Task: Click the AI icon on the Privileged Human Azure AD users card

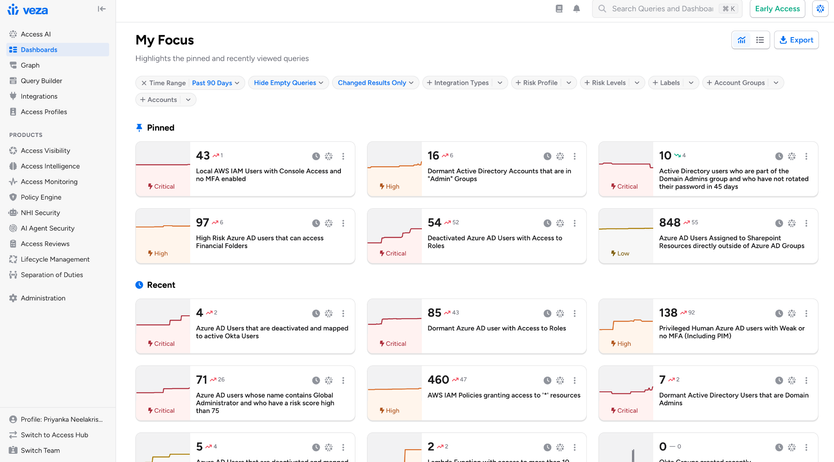Action: click(x=792, y=314)
